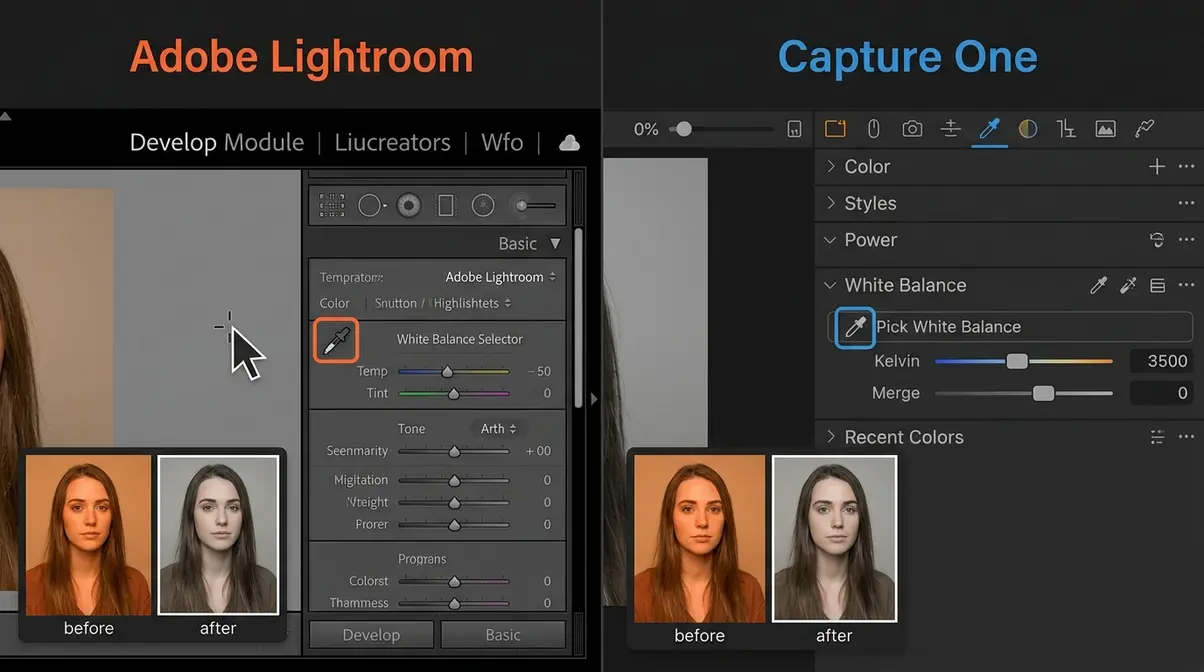Open the active eyedropper Color tool tab
The height and width of the screenshot is (672, 1204).
[989, 129]
